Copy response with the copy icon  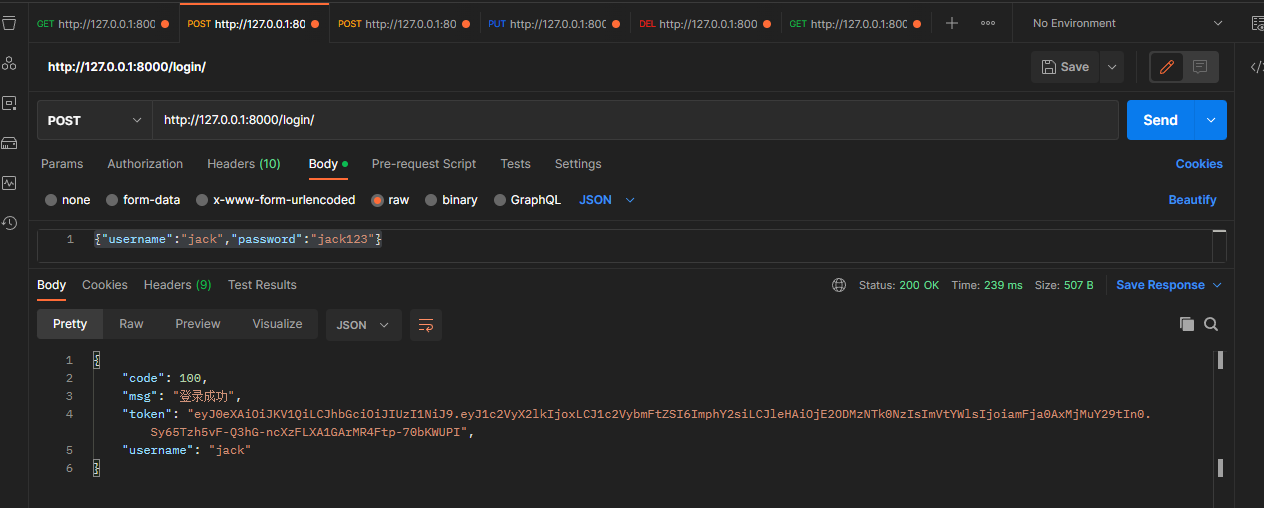coord(1187,324)
